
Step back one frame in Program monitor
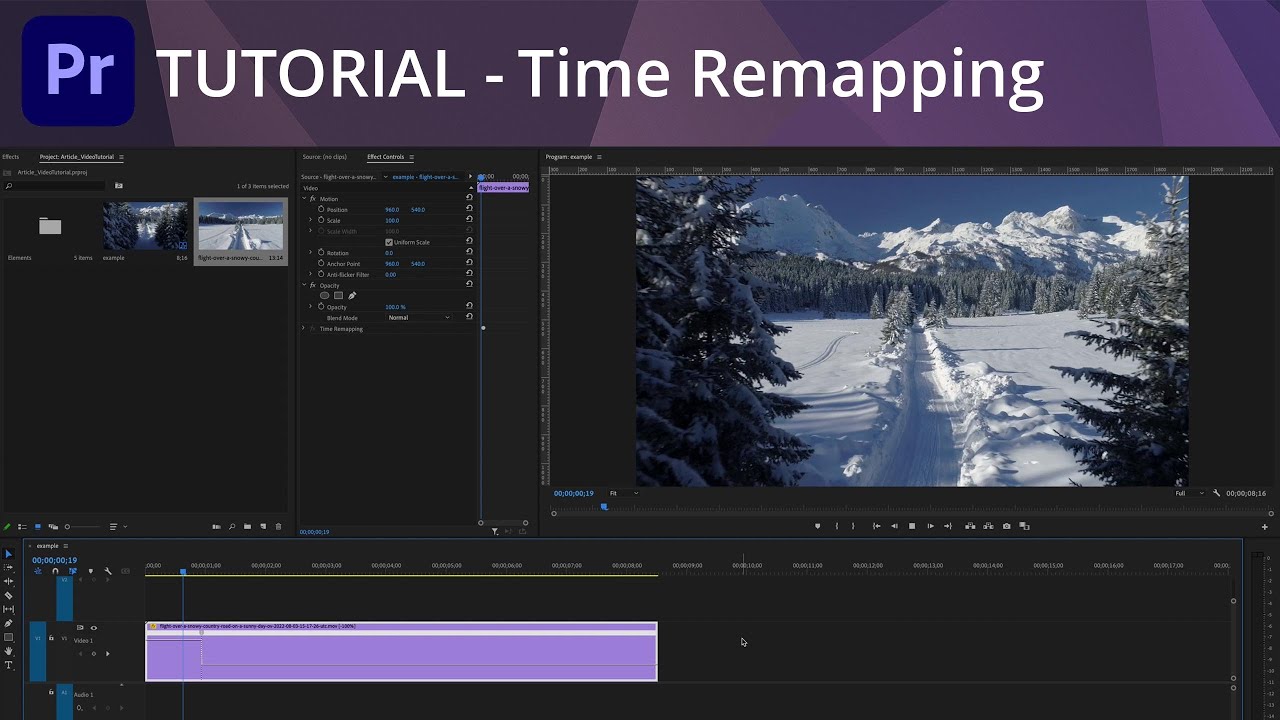[894, 526]
